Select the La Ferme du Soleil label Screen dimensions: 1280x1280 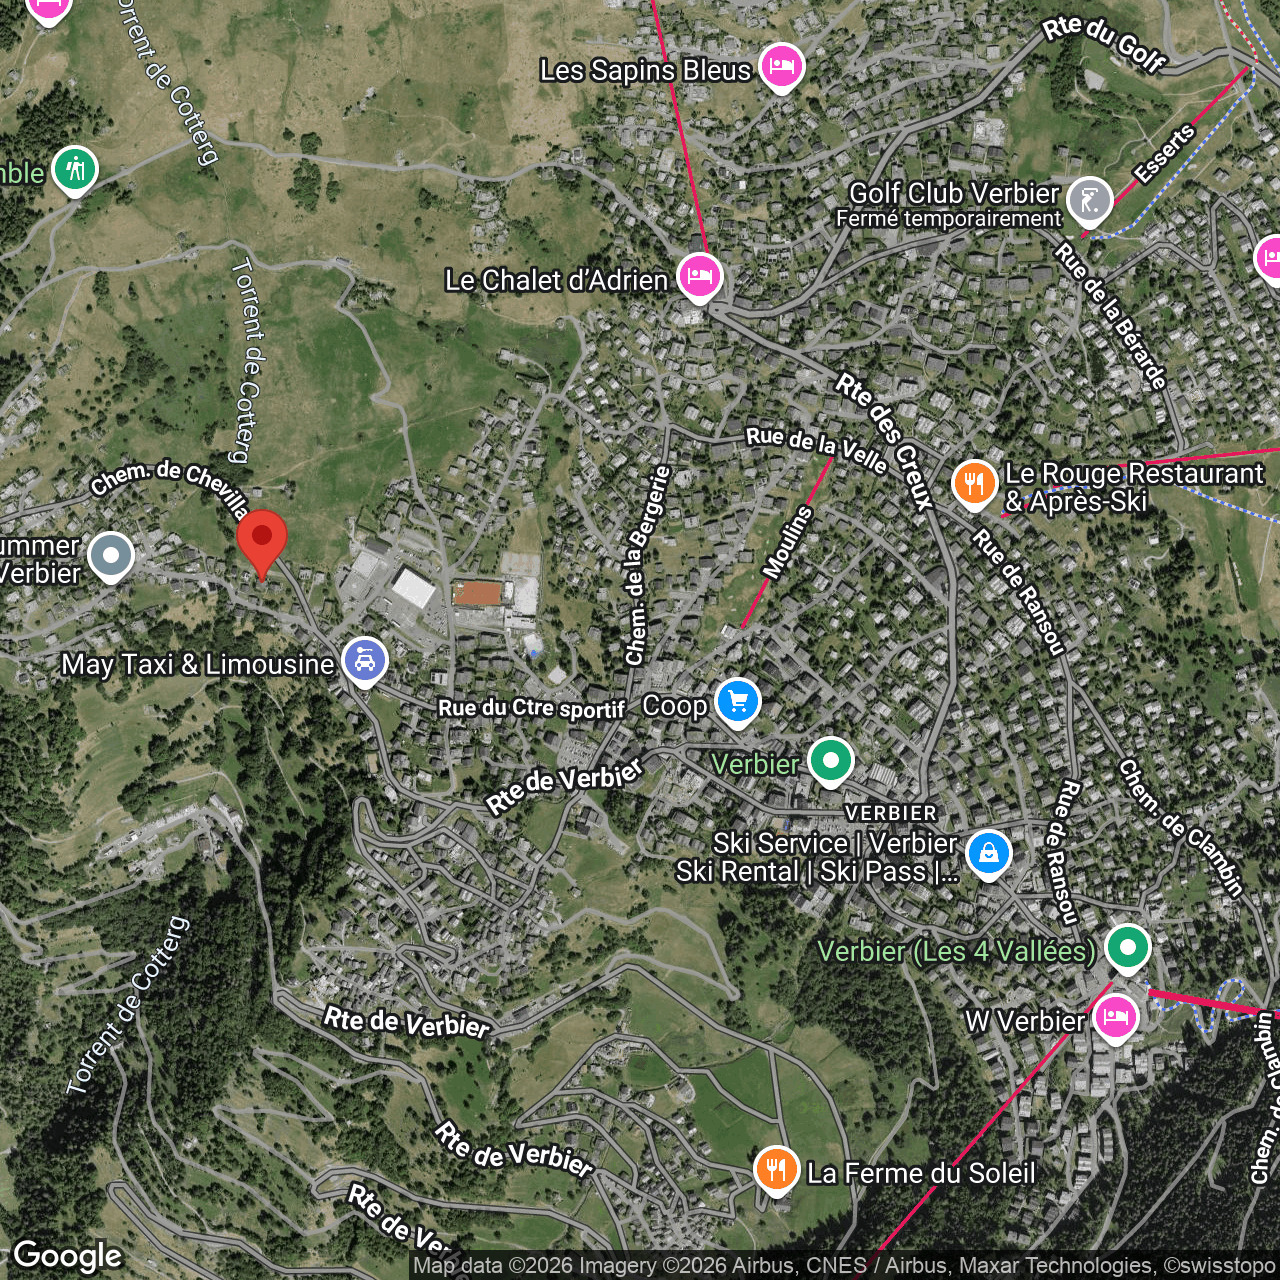pos(921,1173)
